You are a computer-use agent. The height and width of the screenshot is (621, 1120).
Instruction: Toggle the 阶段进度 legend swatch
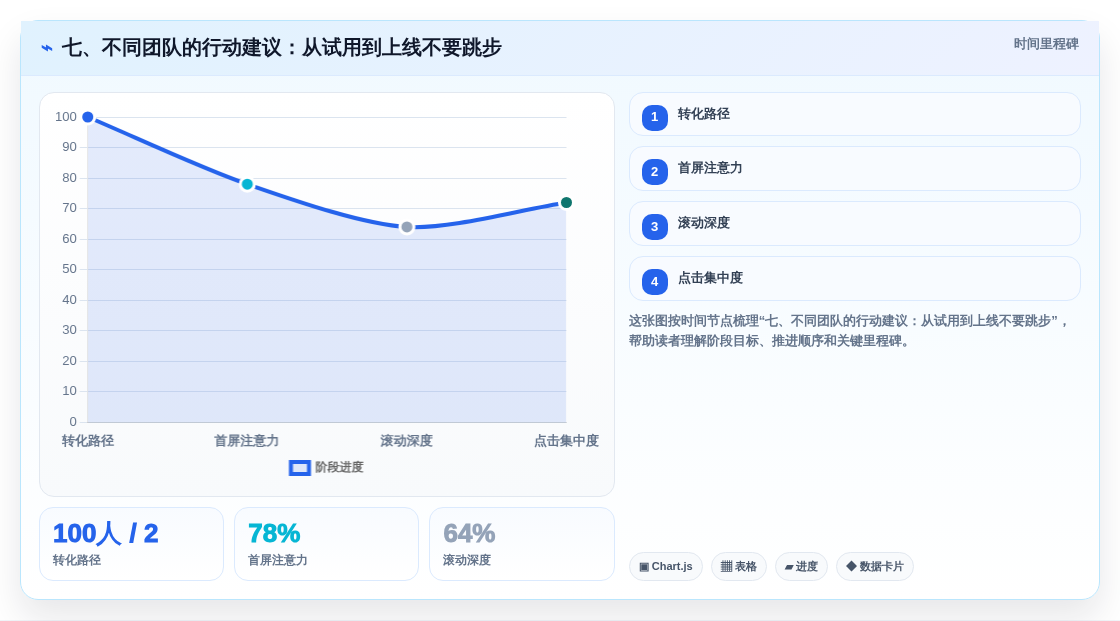(299, 468)
